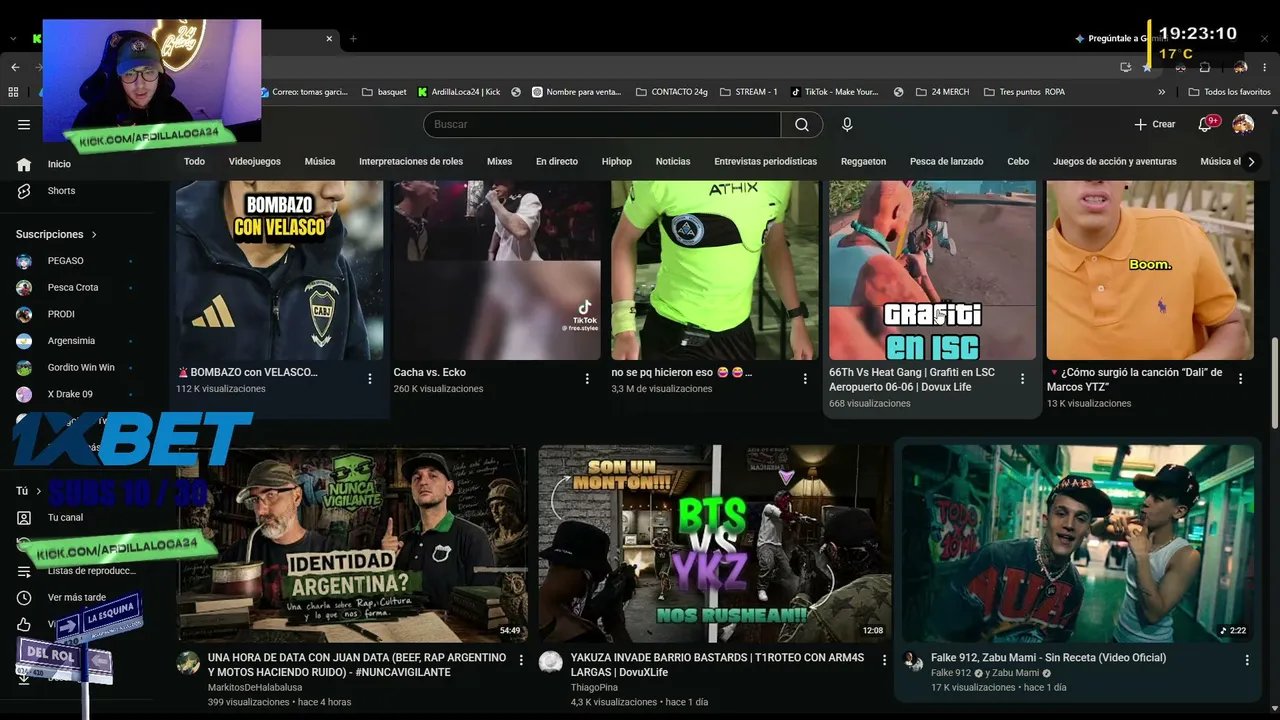Open the 24 MERCH bookmark folder
1280x720 pixels.
(x=941, y=92)
